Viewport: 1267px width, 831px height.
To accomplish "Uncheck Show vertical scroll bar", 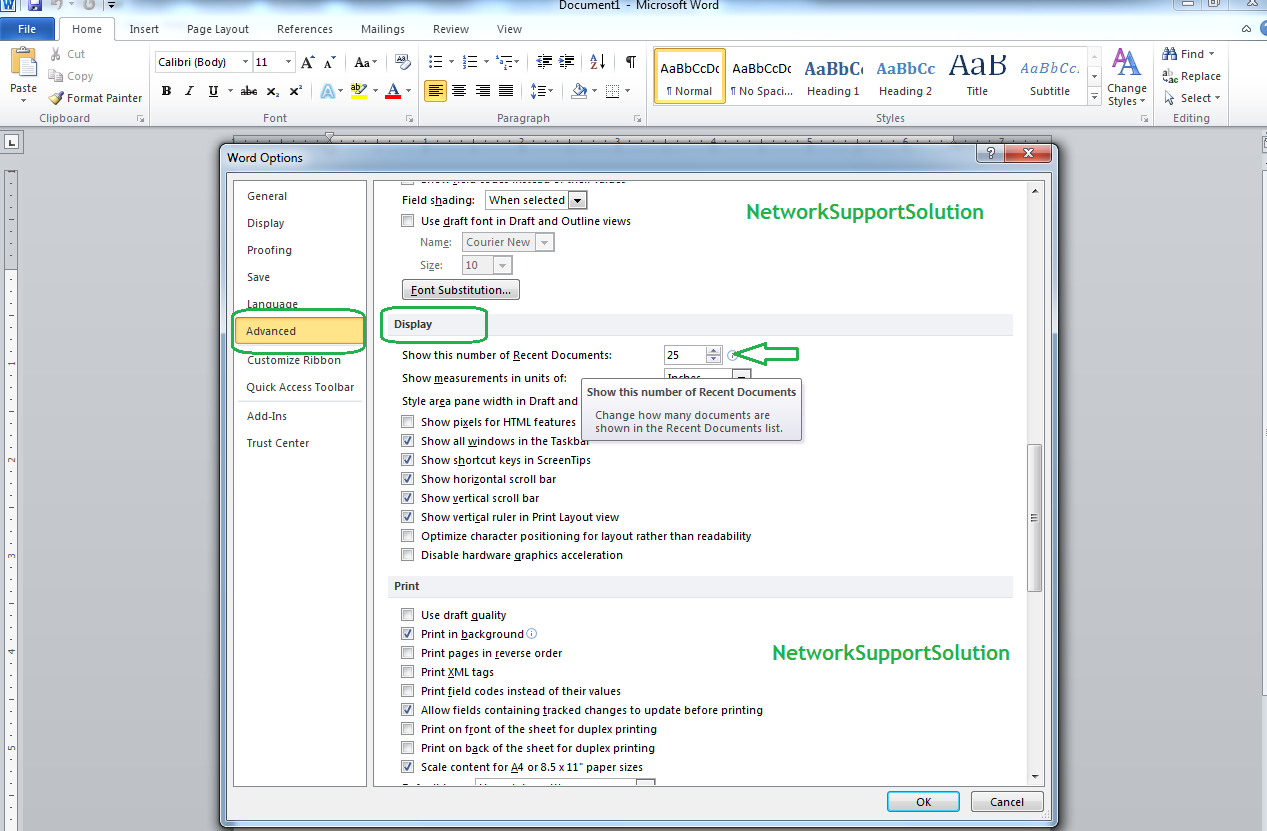I will pyautogui.click(x=407, y=498).
